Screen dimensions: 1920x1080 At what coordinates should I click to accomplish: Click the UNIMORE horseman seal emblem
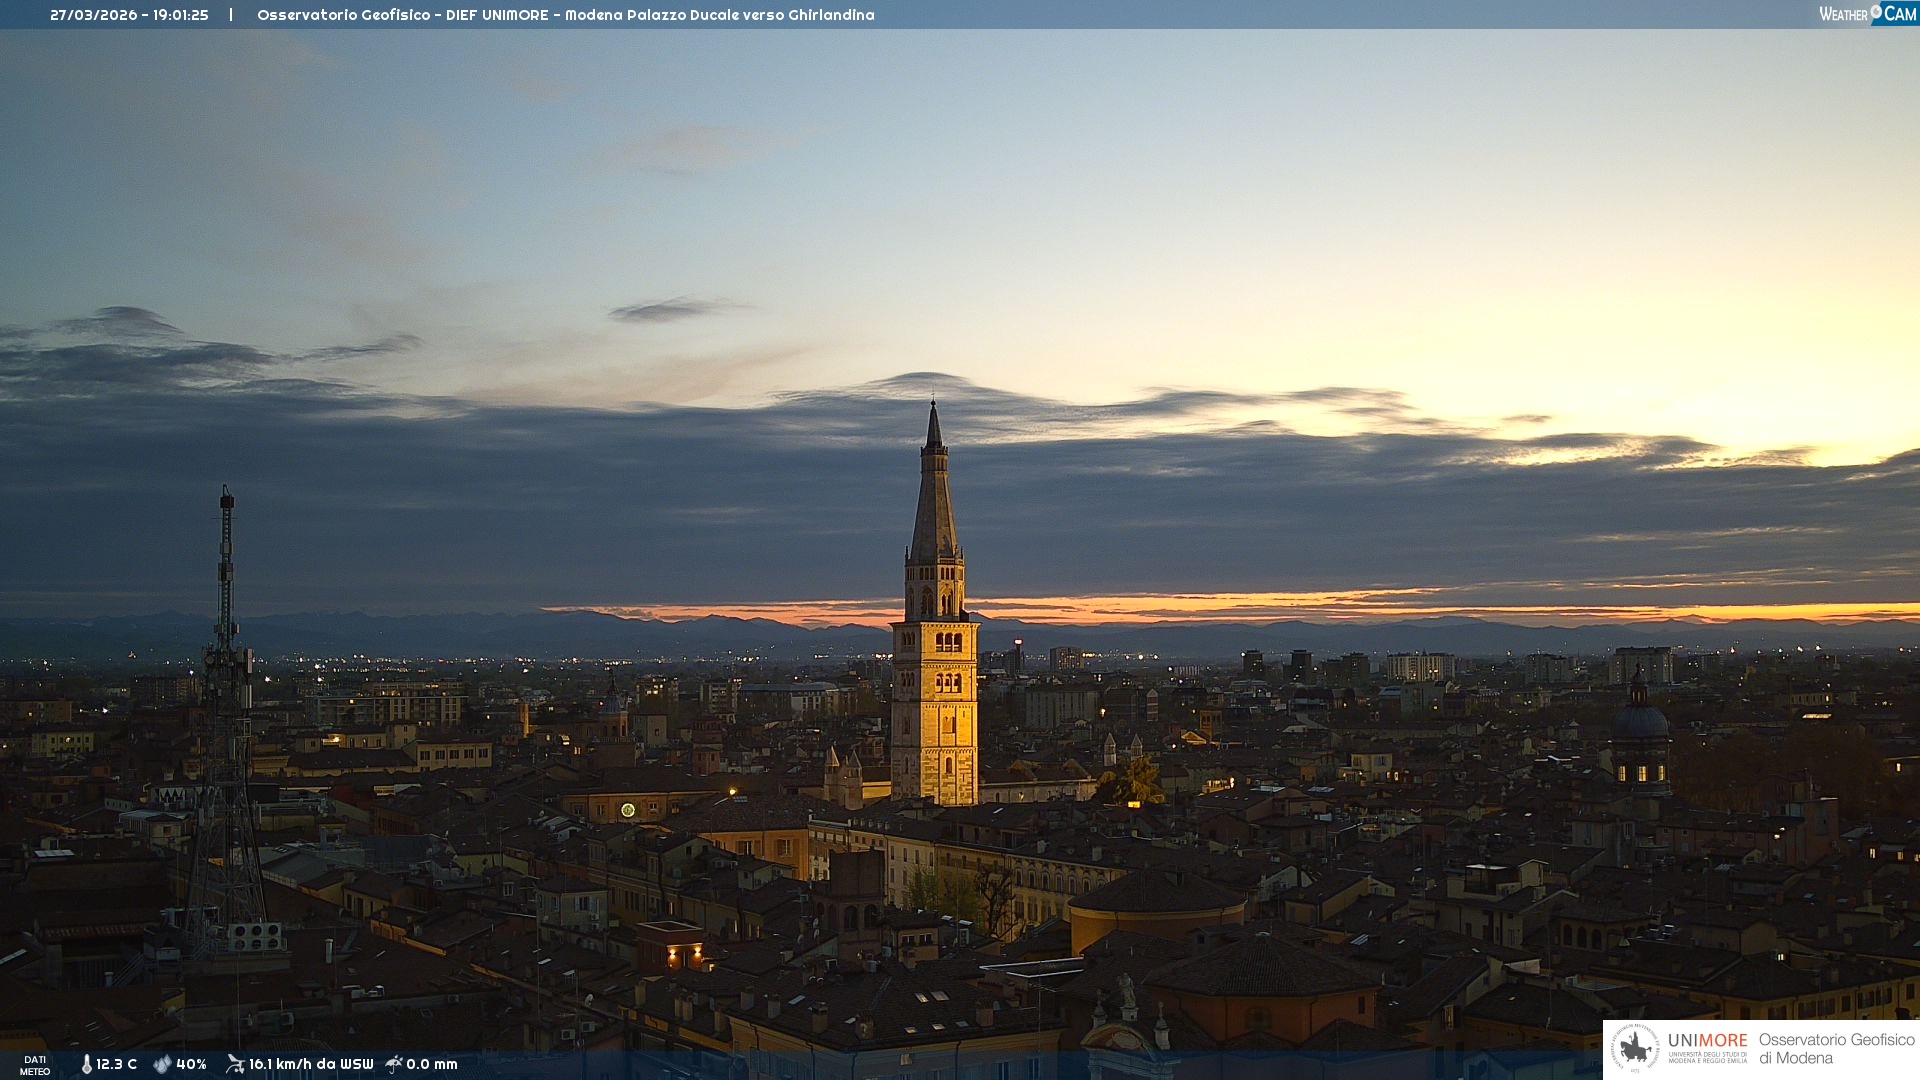[x=1635, y=1048]
